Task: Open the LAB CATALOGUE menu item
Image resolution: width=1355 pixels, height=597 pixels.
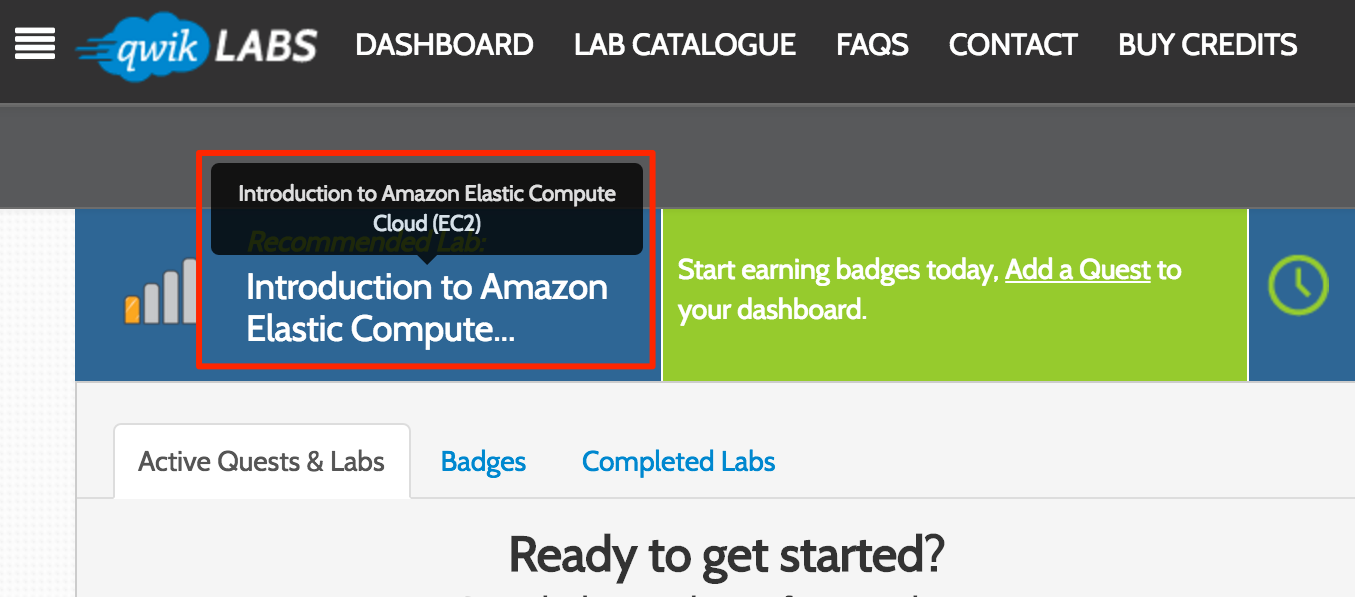Action: coord(685,45)
